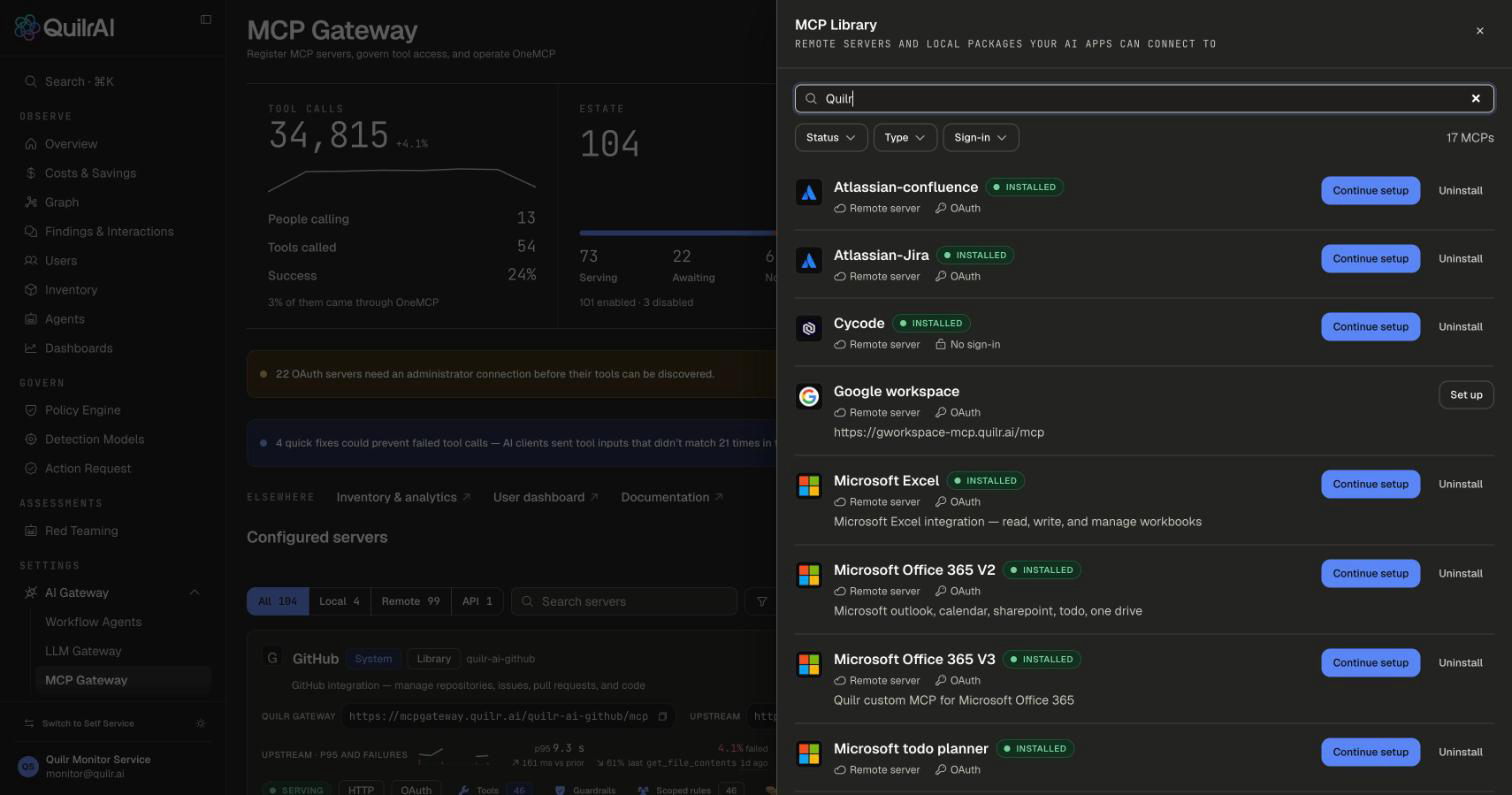Open the Documentation link
The height and width of the screenshot is (795, 1512).
672,497
